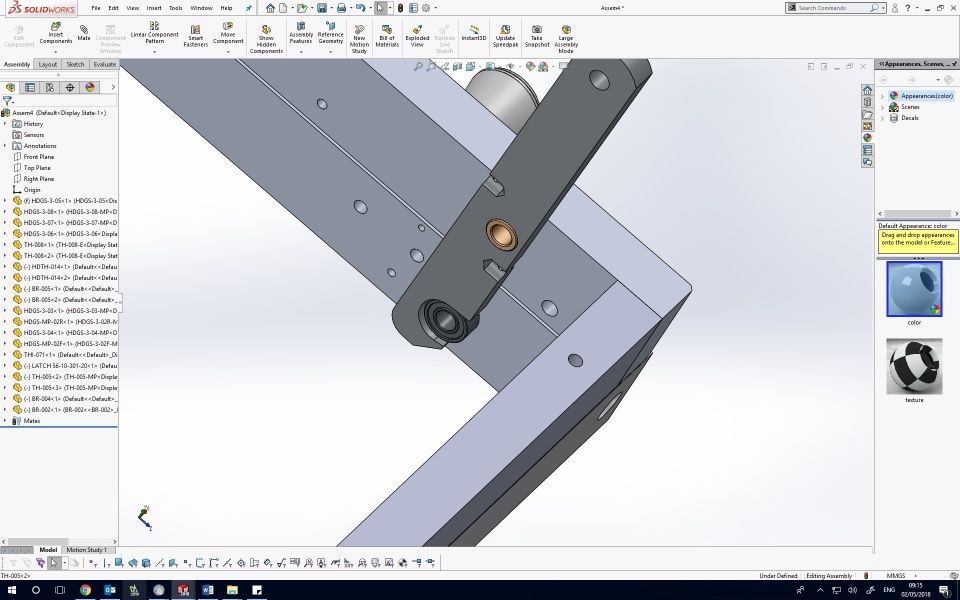Open Appearances task pane tab icon
960x600 pixels.
point(867,138)
